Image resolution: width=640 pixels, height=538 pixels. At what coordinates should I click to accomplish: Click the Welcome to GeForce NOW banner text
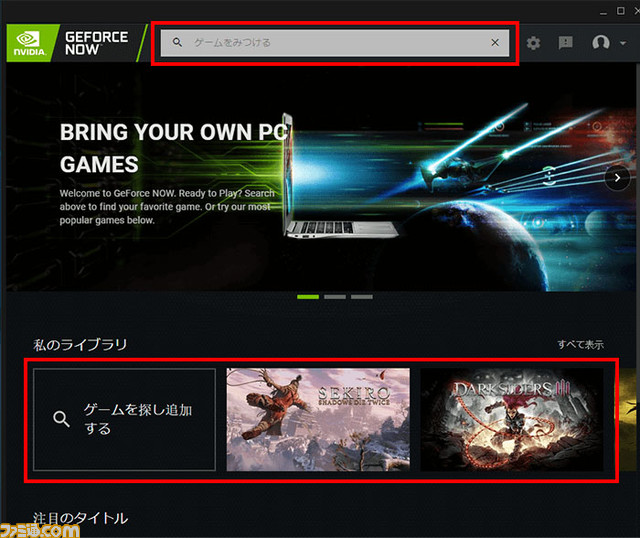click(167, 207)
